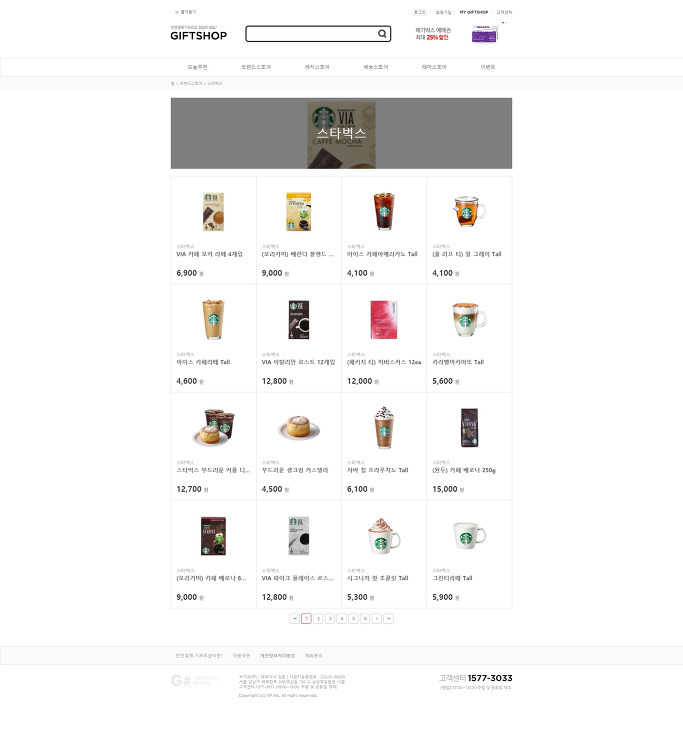
Task: Click the 로그인 button at top right
Action: click(419, 12)
